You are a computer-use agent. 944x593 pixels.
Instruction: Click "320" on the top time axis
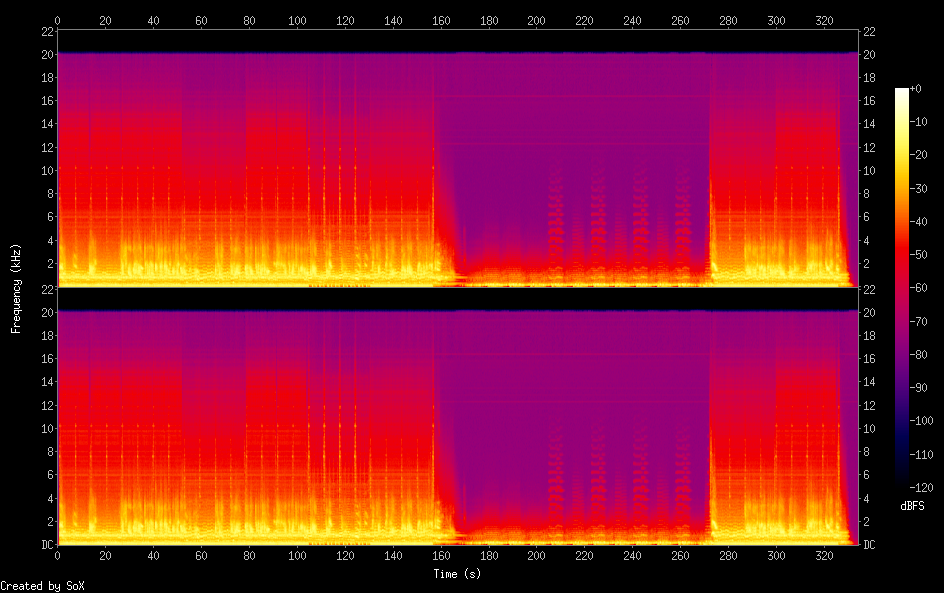click(x=824, y=20)
